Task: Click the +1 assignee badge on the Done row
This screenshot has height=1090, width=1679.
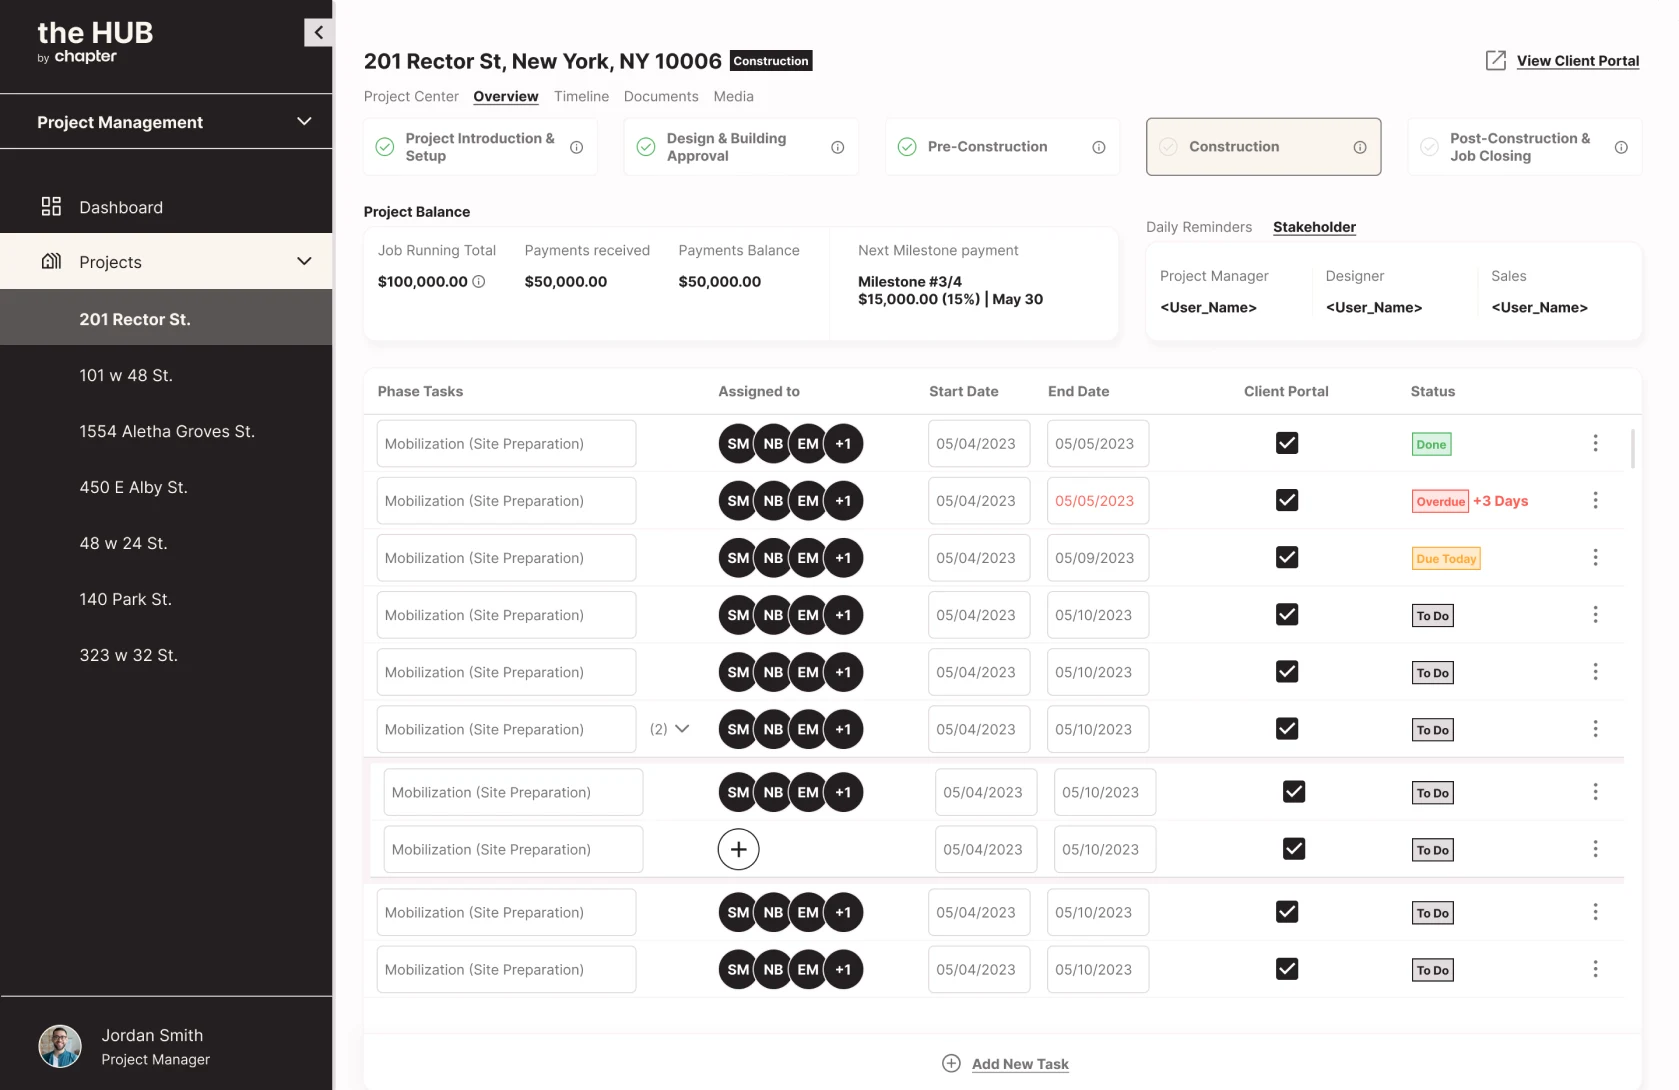Action: (x=843, y=443)
